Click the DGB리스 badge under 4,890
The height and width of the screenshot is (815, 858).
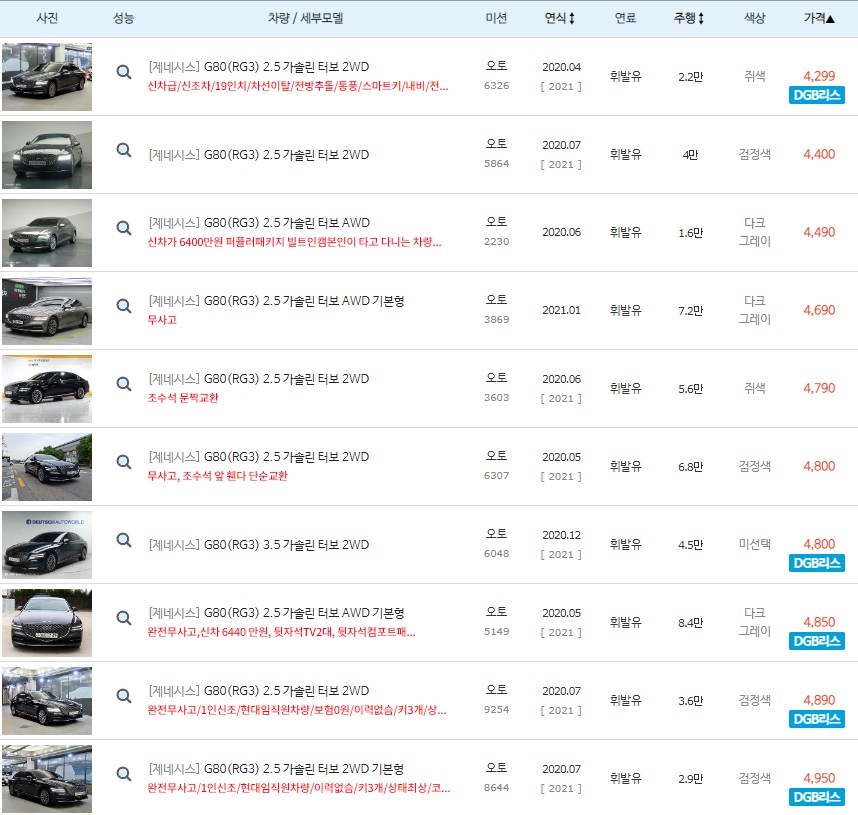(x=817, y=719)
